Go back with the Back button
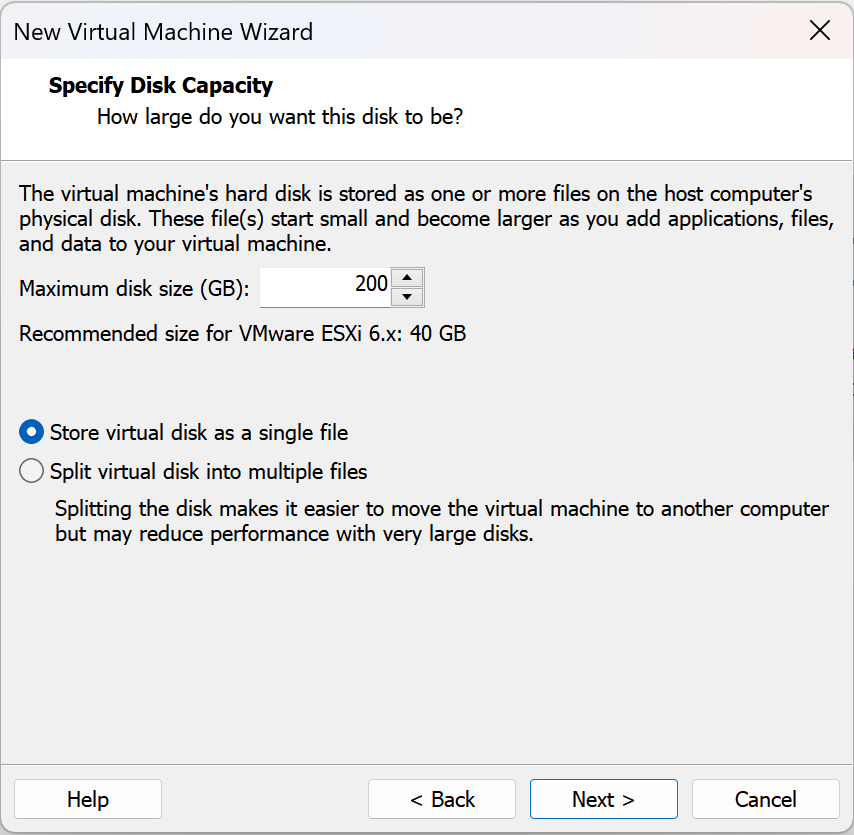The height and width of the screenshot is (835, 854). click(442, 799)
